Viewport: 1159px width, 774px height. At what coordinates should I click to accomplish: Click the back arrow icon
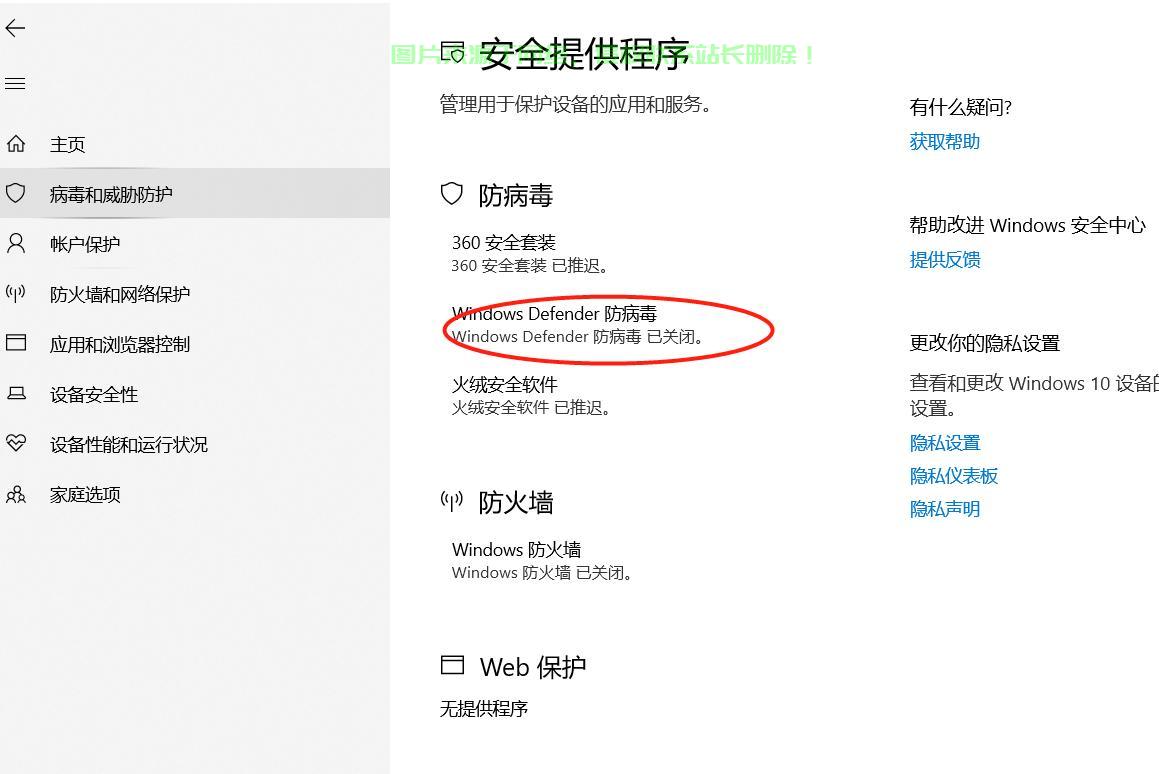16,29
